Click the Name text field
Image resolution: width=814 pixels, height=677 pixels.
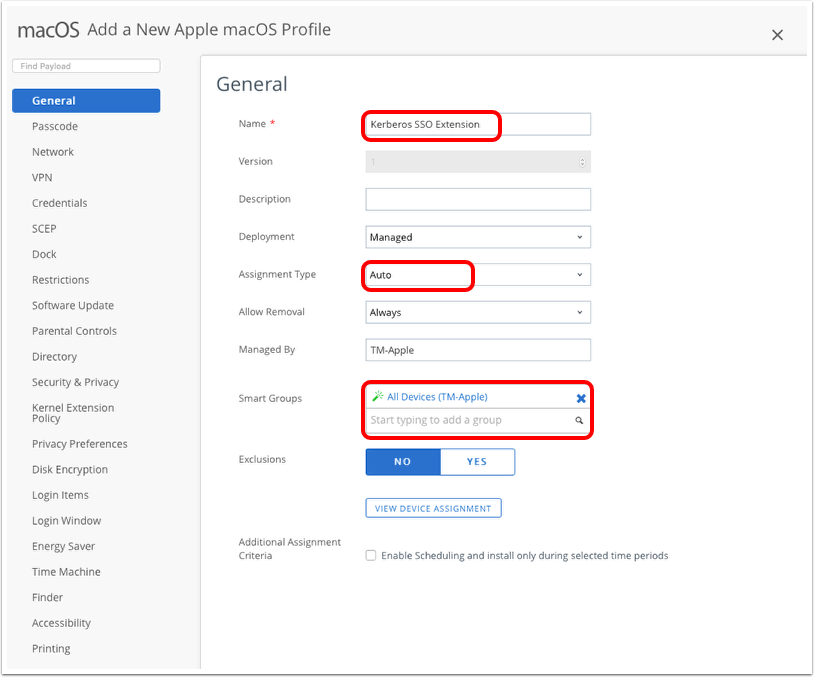tap(478, 124)
